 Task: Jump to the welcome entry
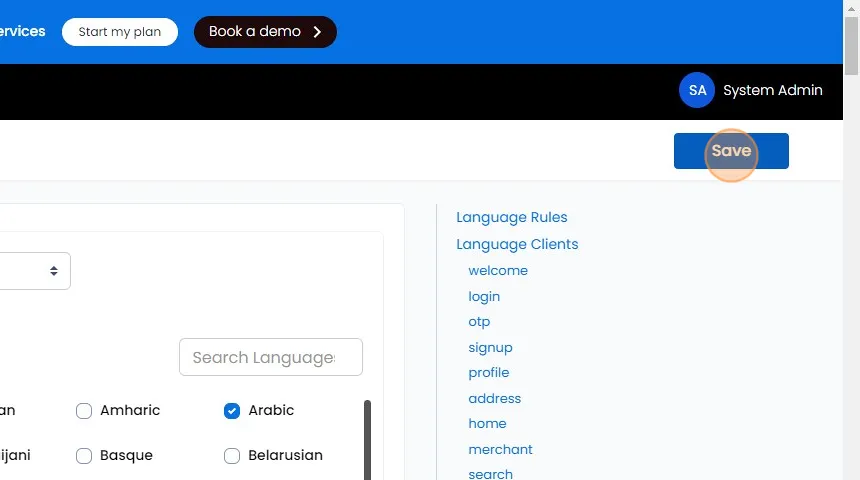498,270
